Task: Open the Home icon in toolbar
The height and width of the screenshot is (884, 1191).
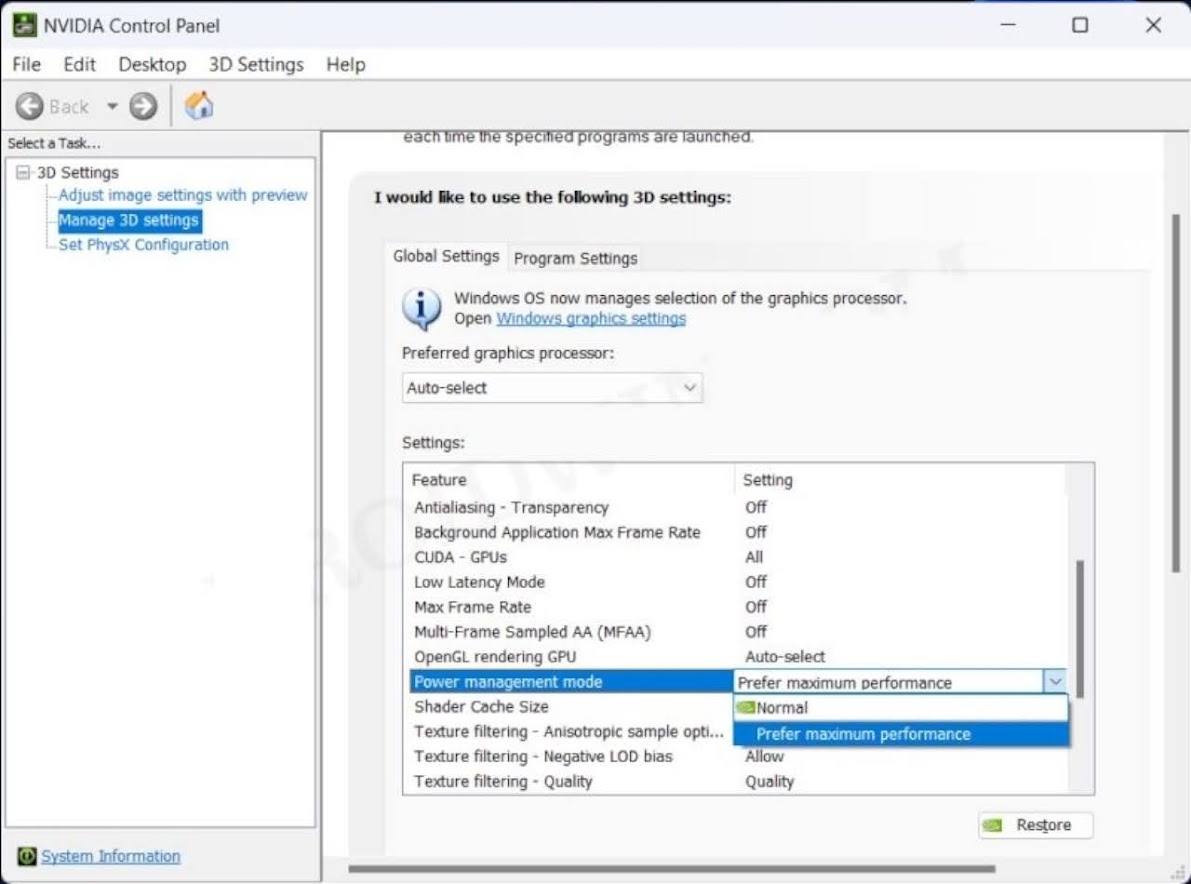Action: [199, 106]
